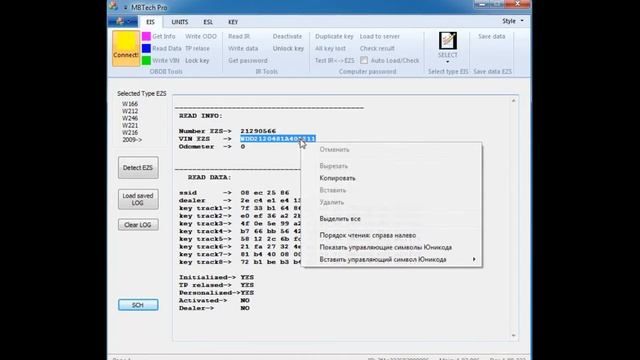Click Deactivate in IR Tools
Viewport: 640px width, 360px height.
pos(287,36)
